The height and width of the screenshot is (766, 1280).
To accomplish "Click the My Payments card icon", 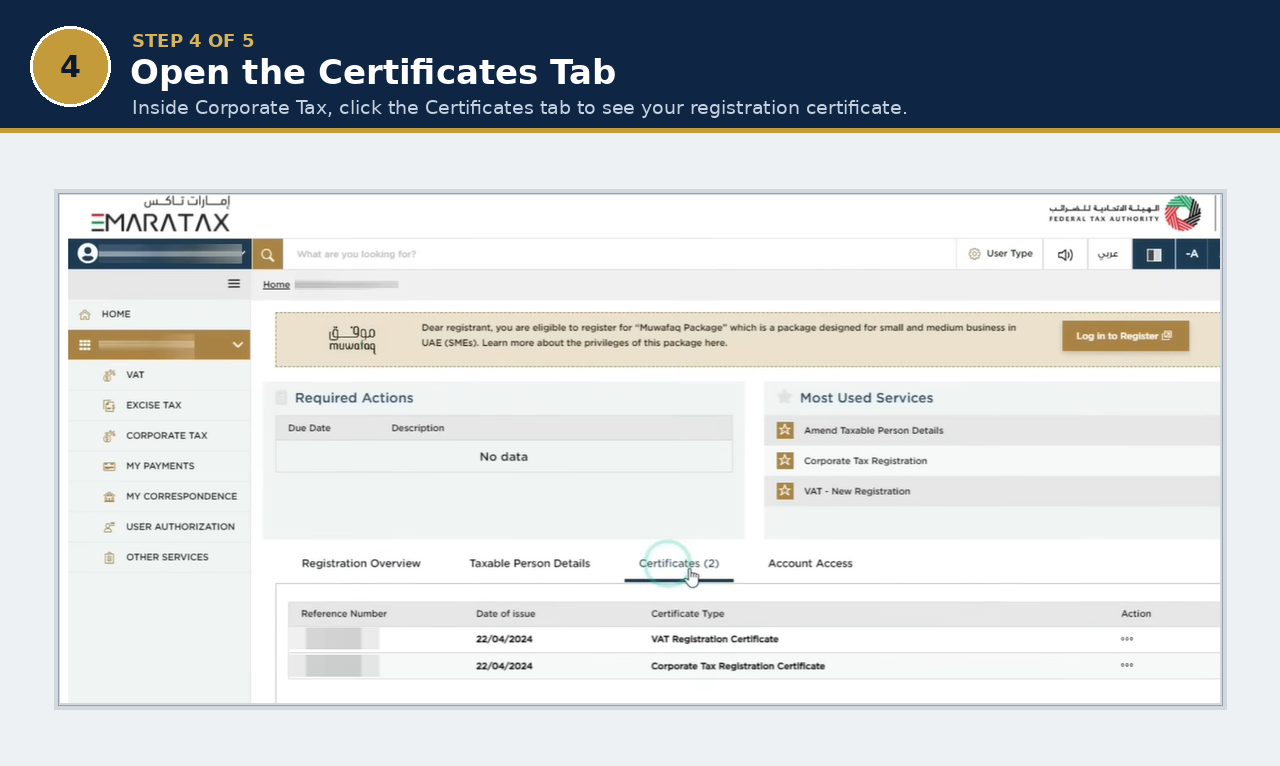I will (109, 466).
